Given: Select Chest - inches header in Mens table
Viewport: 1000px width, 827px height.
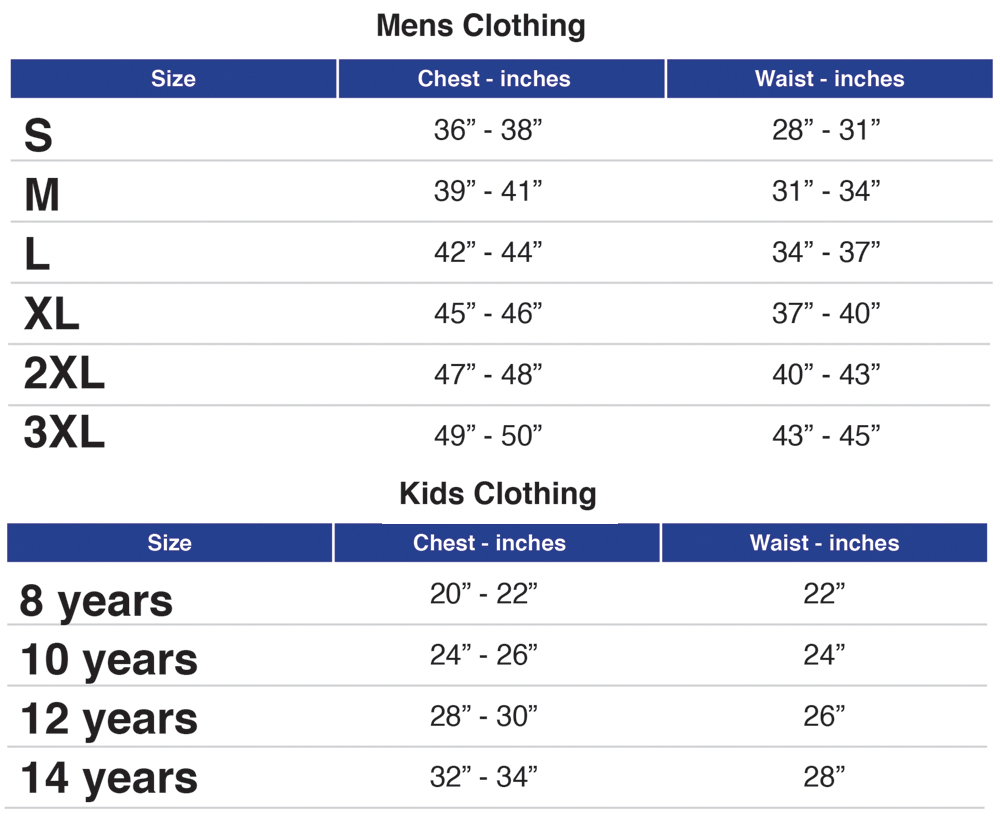Looking at the screenshot, I should 501,78.
